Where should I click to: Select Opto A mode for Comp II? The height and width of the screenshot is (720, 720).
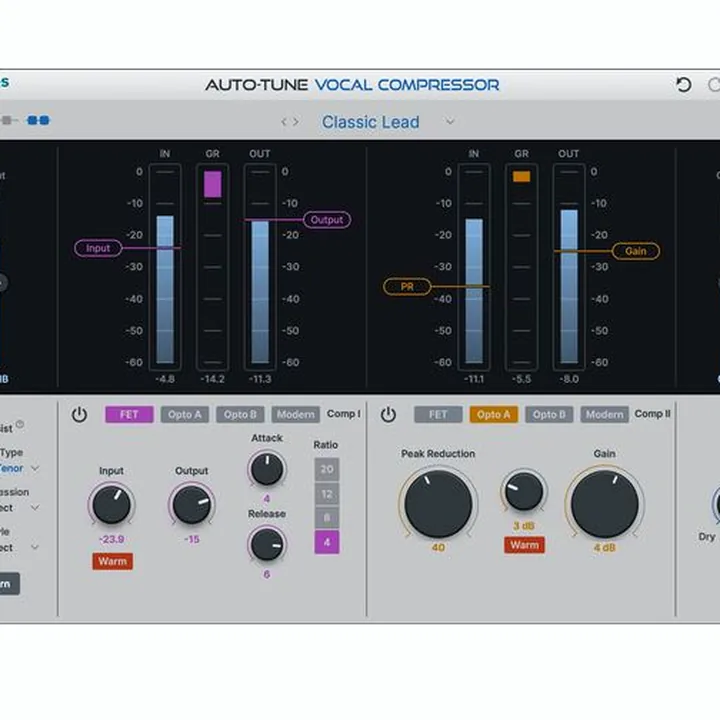(x=494, y=415)
